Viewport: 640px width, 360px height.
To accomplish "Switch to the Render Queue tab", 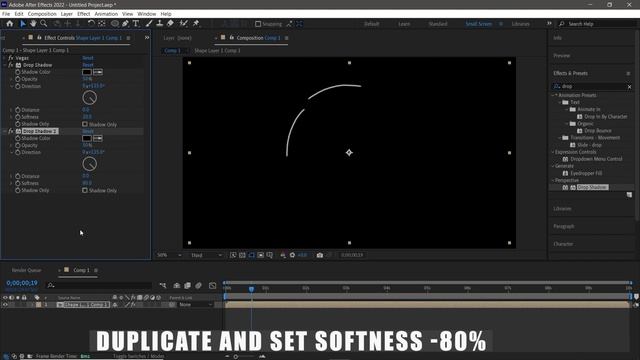I will 26,270.
